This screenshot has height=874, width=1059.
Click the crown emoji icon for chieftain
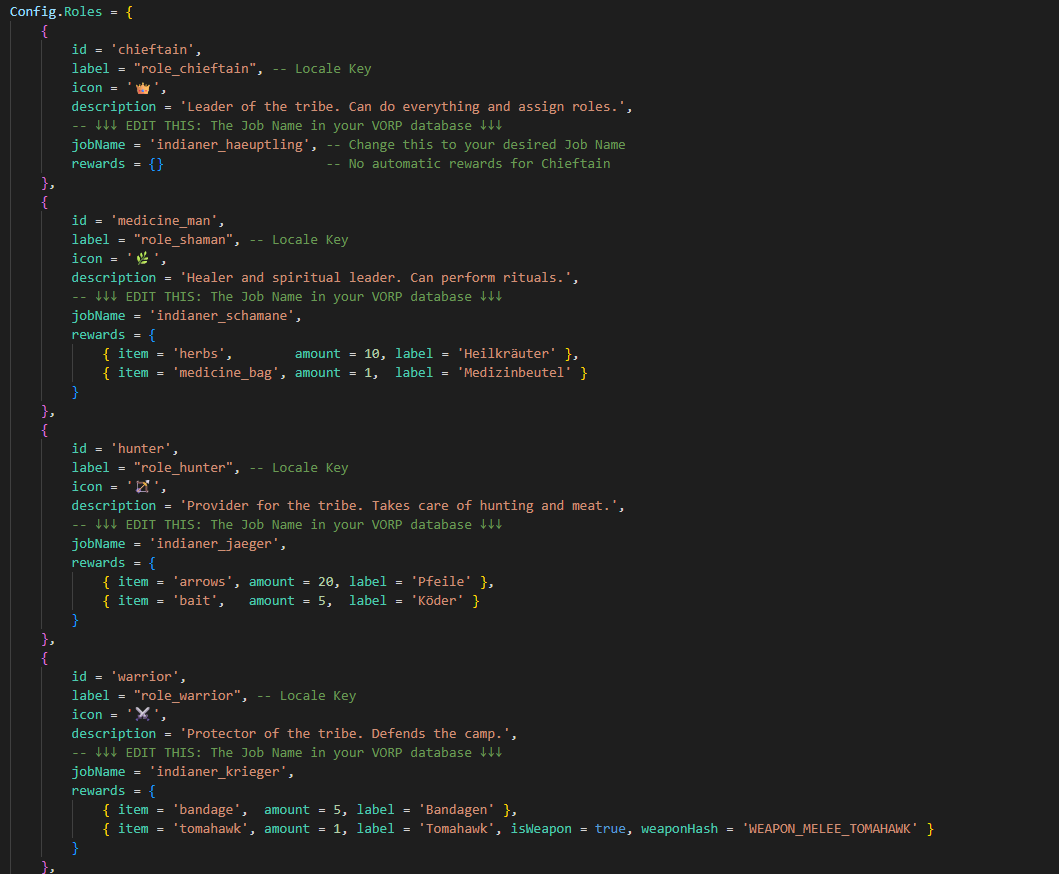[x=143, y=88]
